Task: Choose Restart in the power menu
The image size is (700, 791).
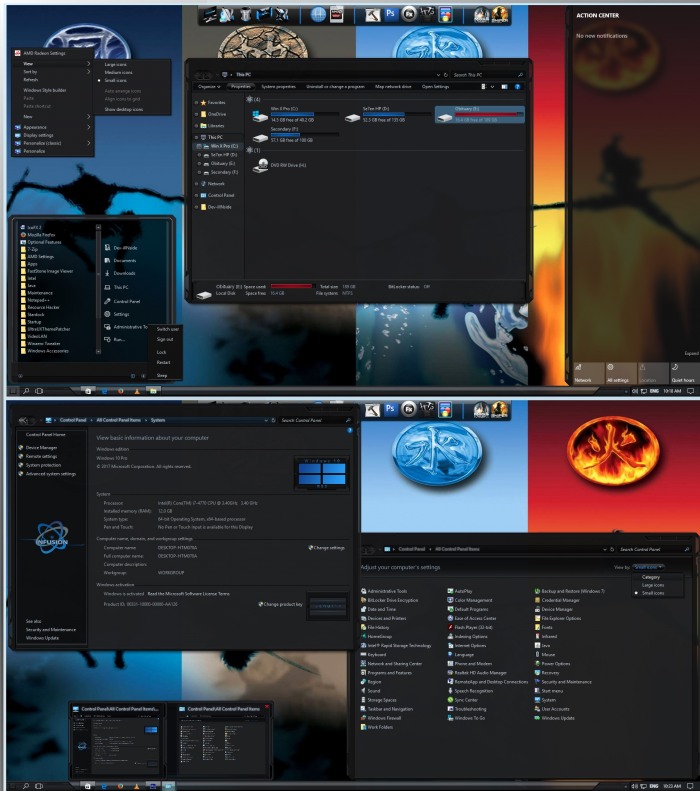Action: click(x=163, y=363)
